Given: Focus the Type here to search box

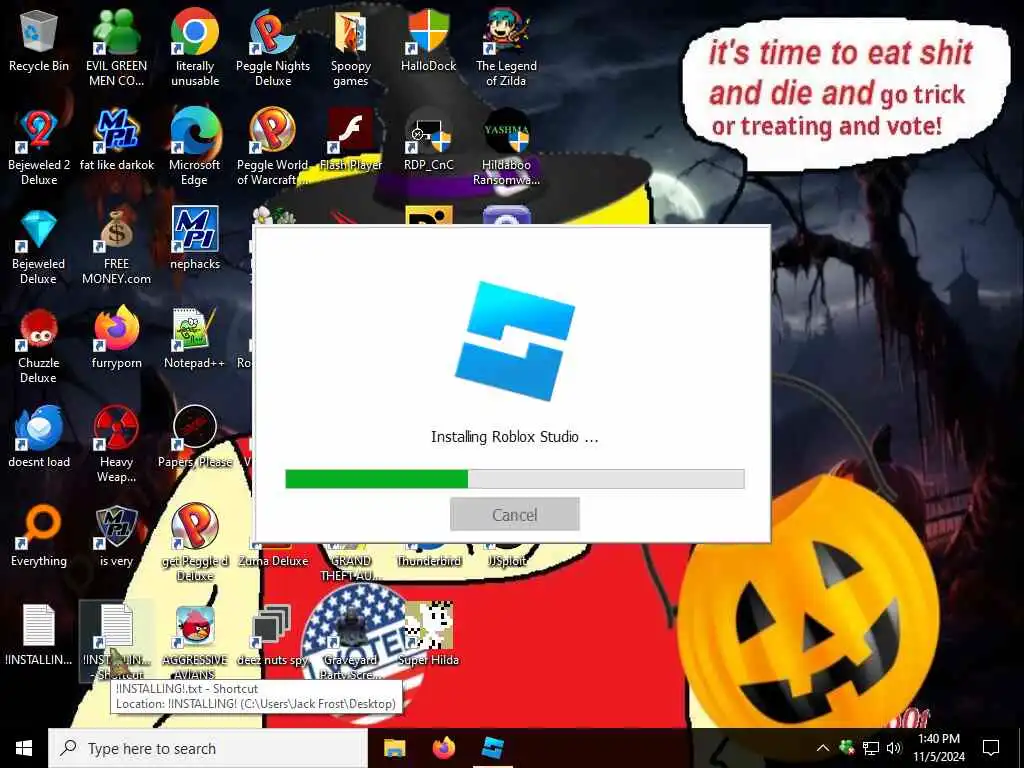Looking at the screenshot, I should point(208,748).
